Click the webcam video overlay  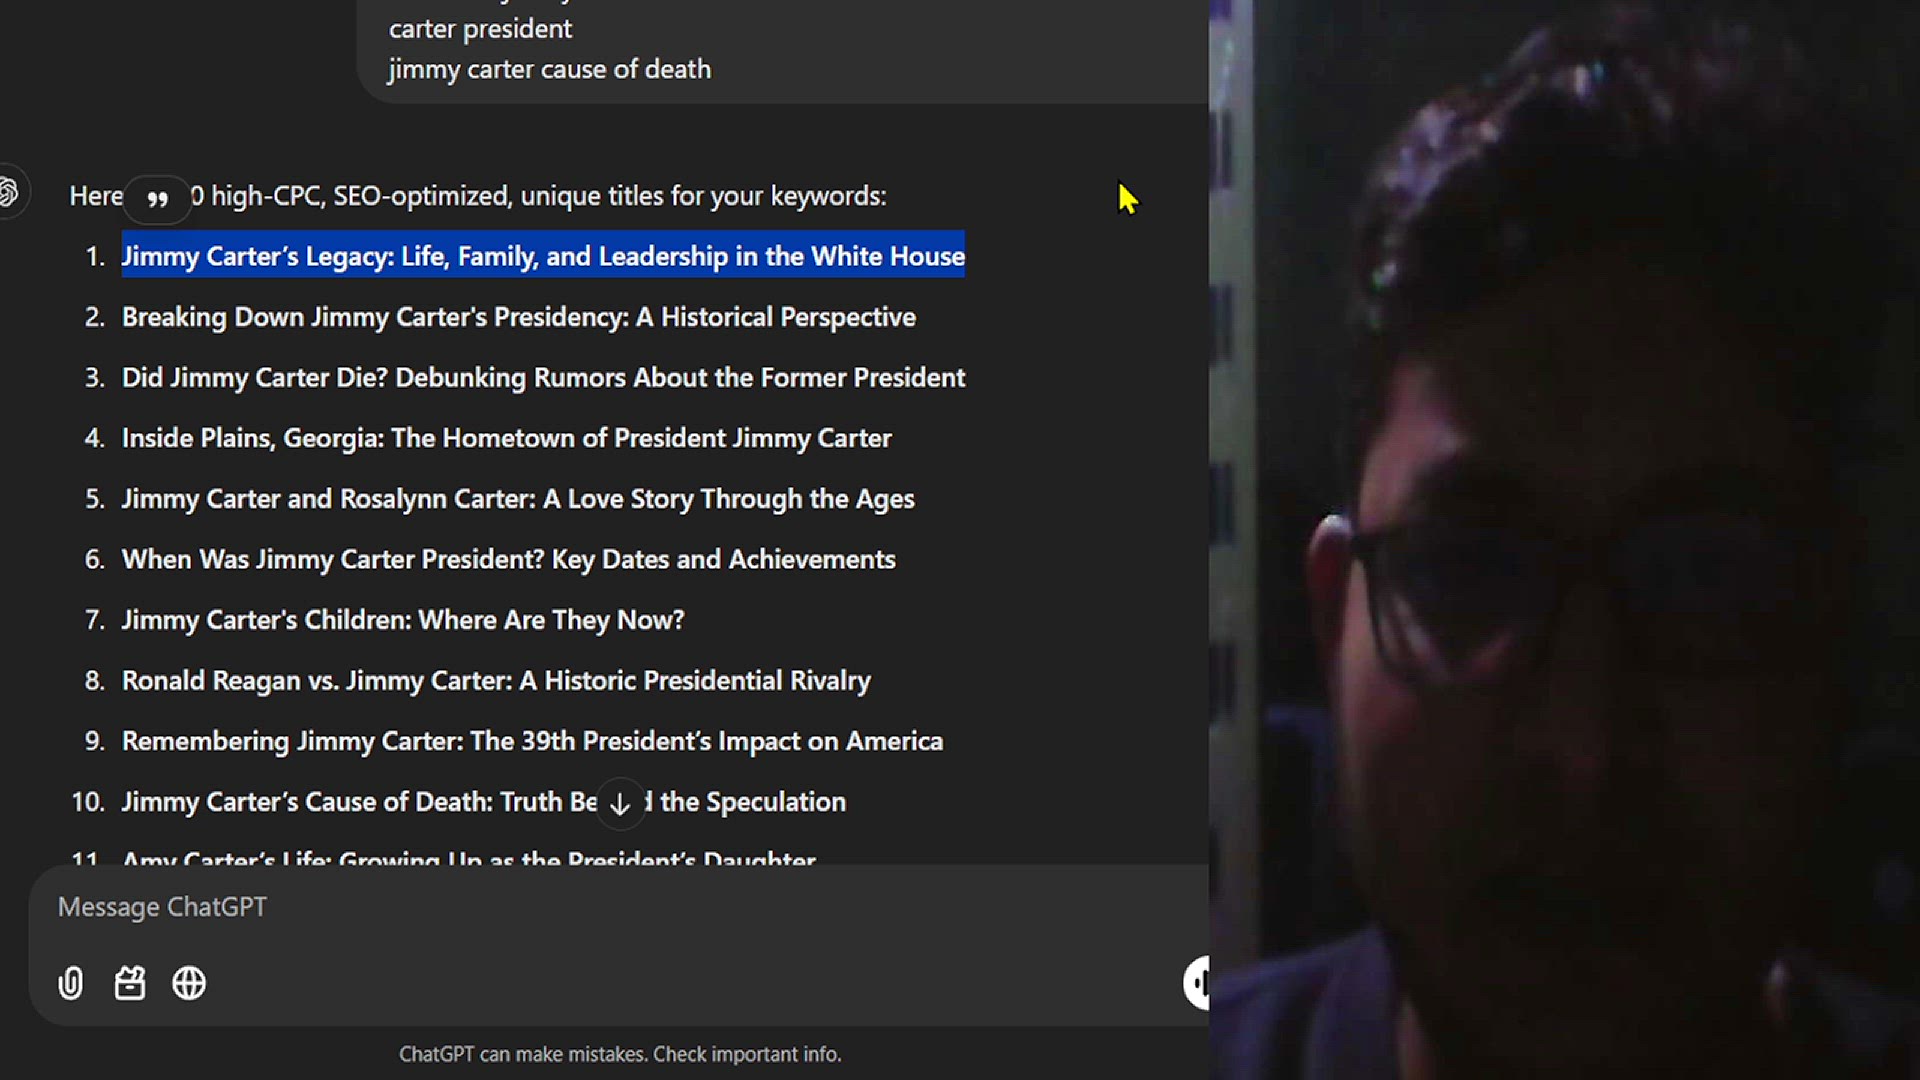(x=1564, y=540)
